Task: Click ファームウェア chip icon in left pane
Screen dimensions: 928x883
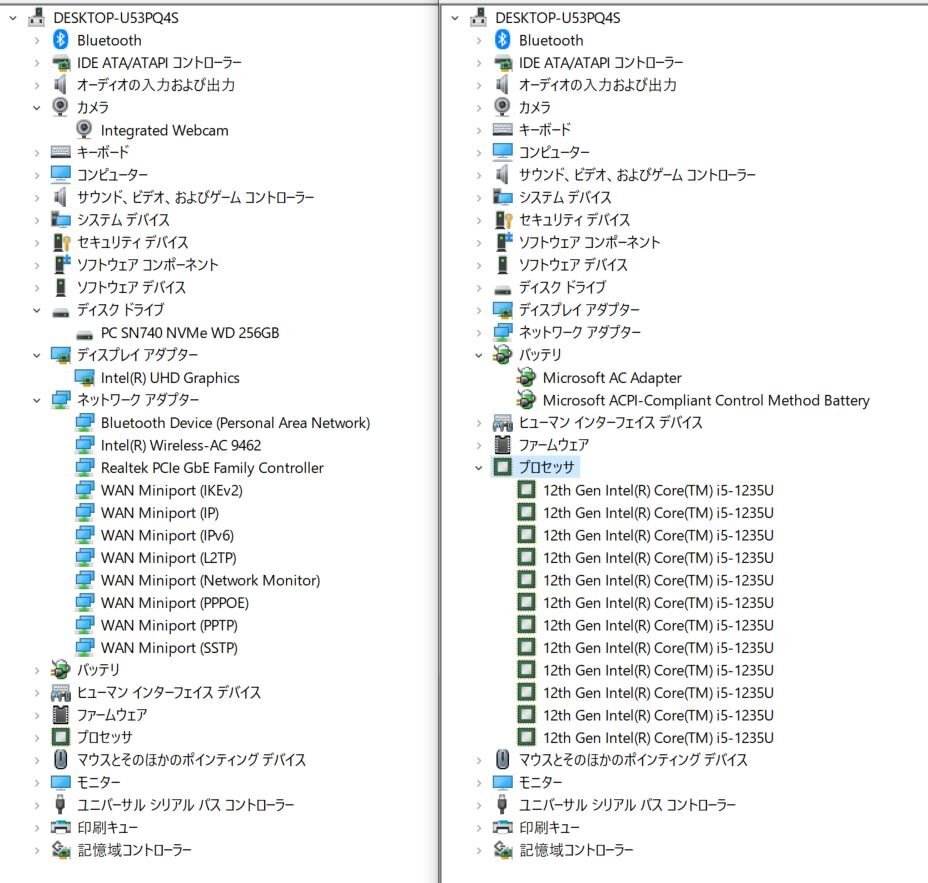Action: pyautogui.click(x=60, y=714)
